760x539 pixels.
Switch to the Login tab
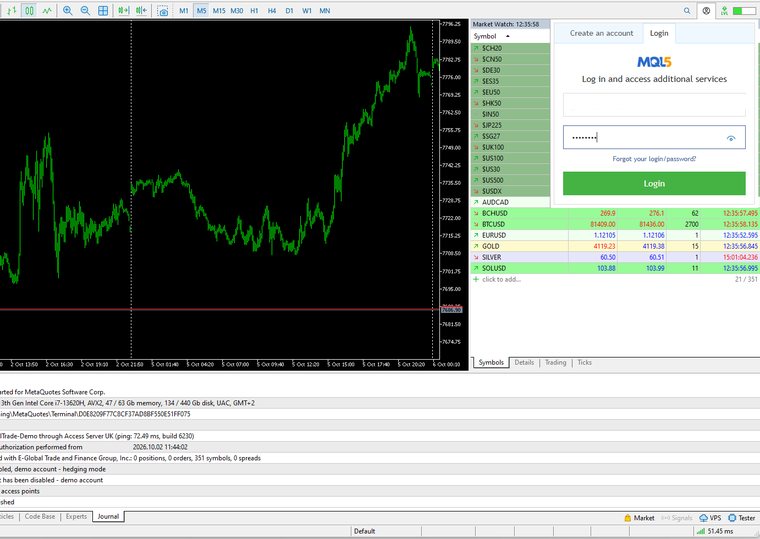coord(659,33)
